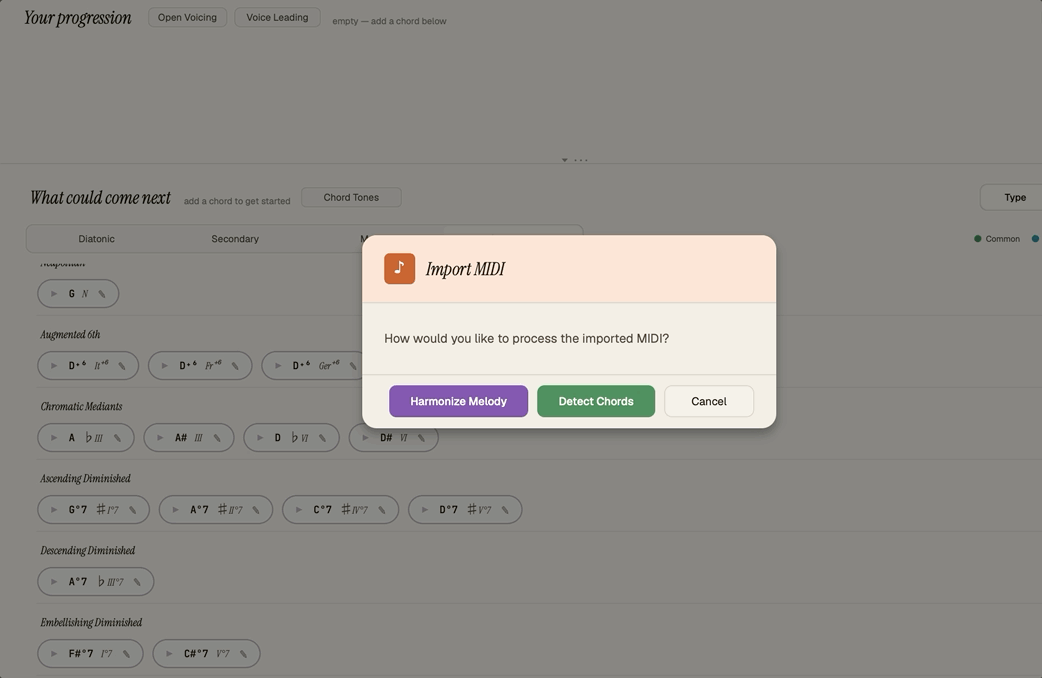Image resolution: width=1042 pixels, height=678 pixels.
Task: Edit the C#°7 V°7 chord pencil
Action: coord(244,653)
